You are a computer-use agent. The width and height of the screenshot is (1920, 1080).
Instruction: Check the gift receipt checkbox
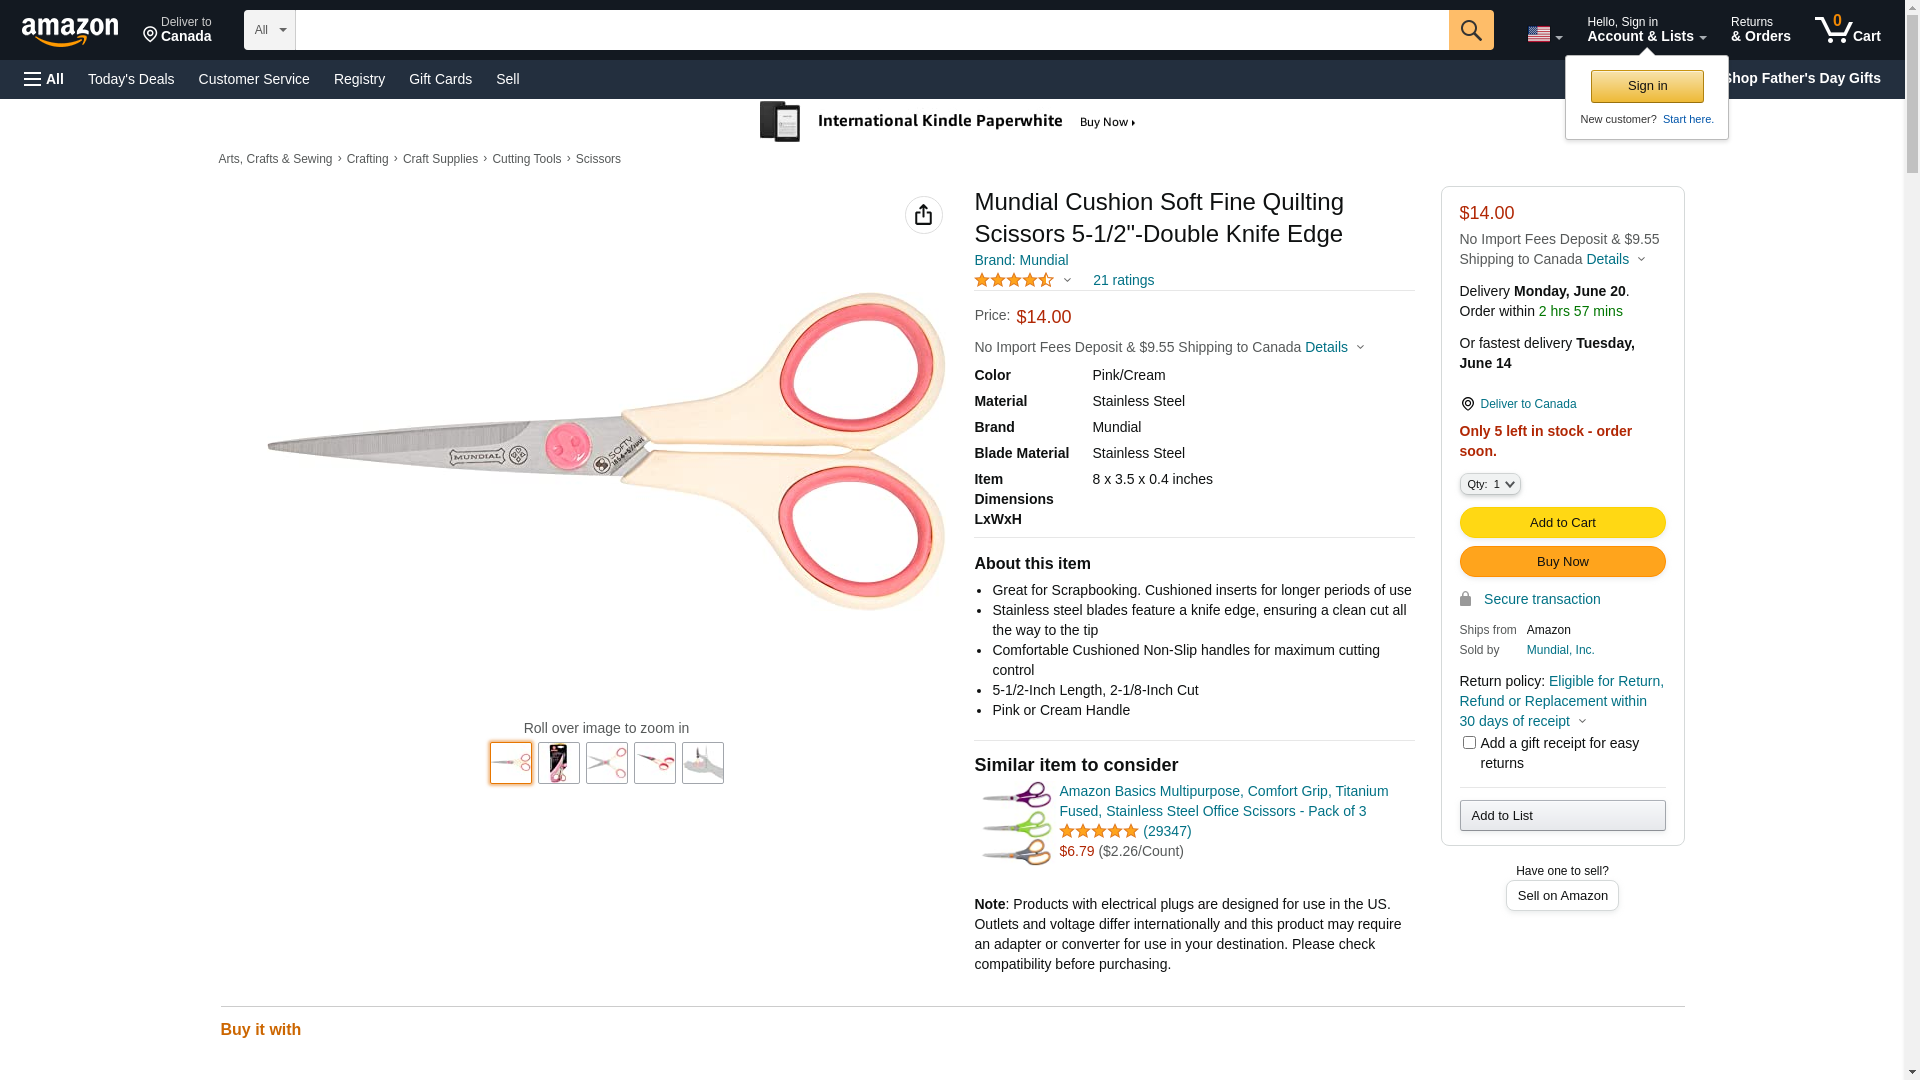[1469, 743]
